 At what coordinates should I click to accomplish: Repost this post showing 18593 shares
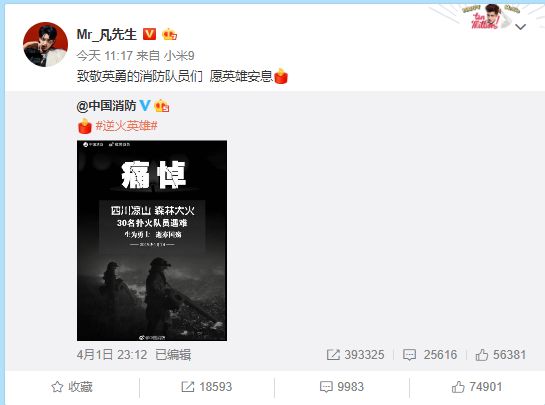(x=206, y=387)
